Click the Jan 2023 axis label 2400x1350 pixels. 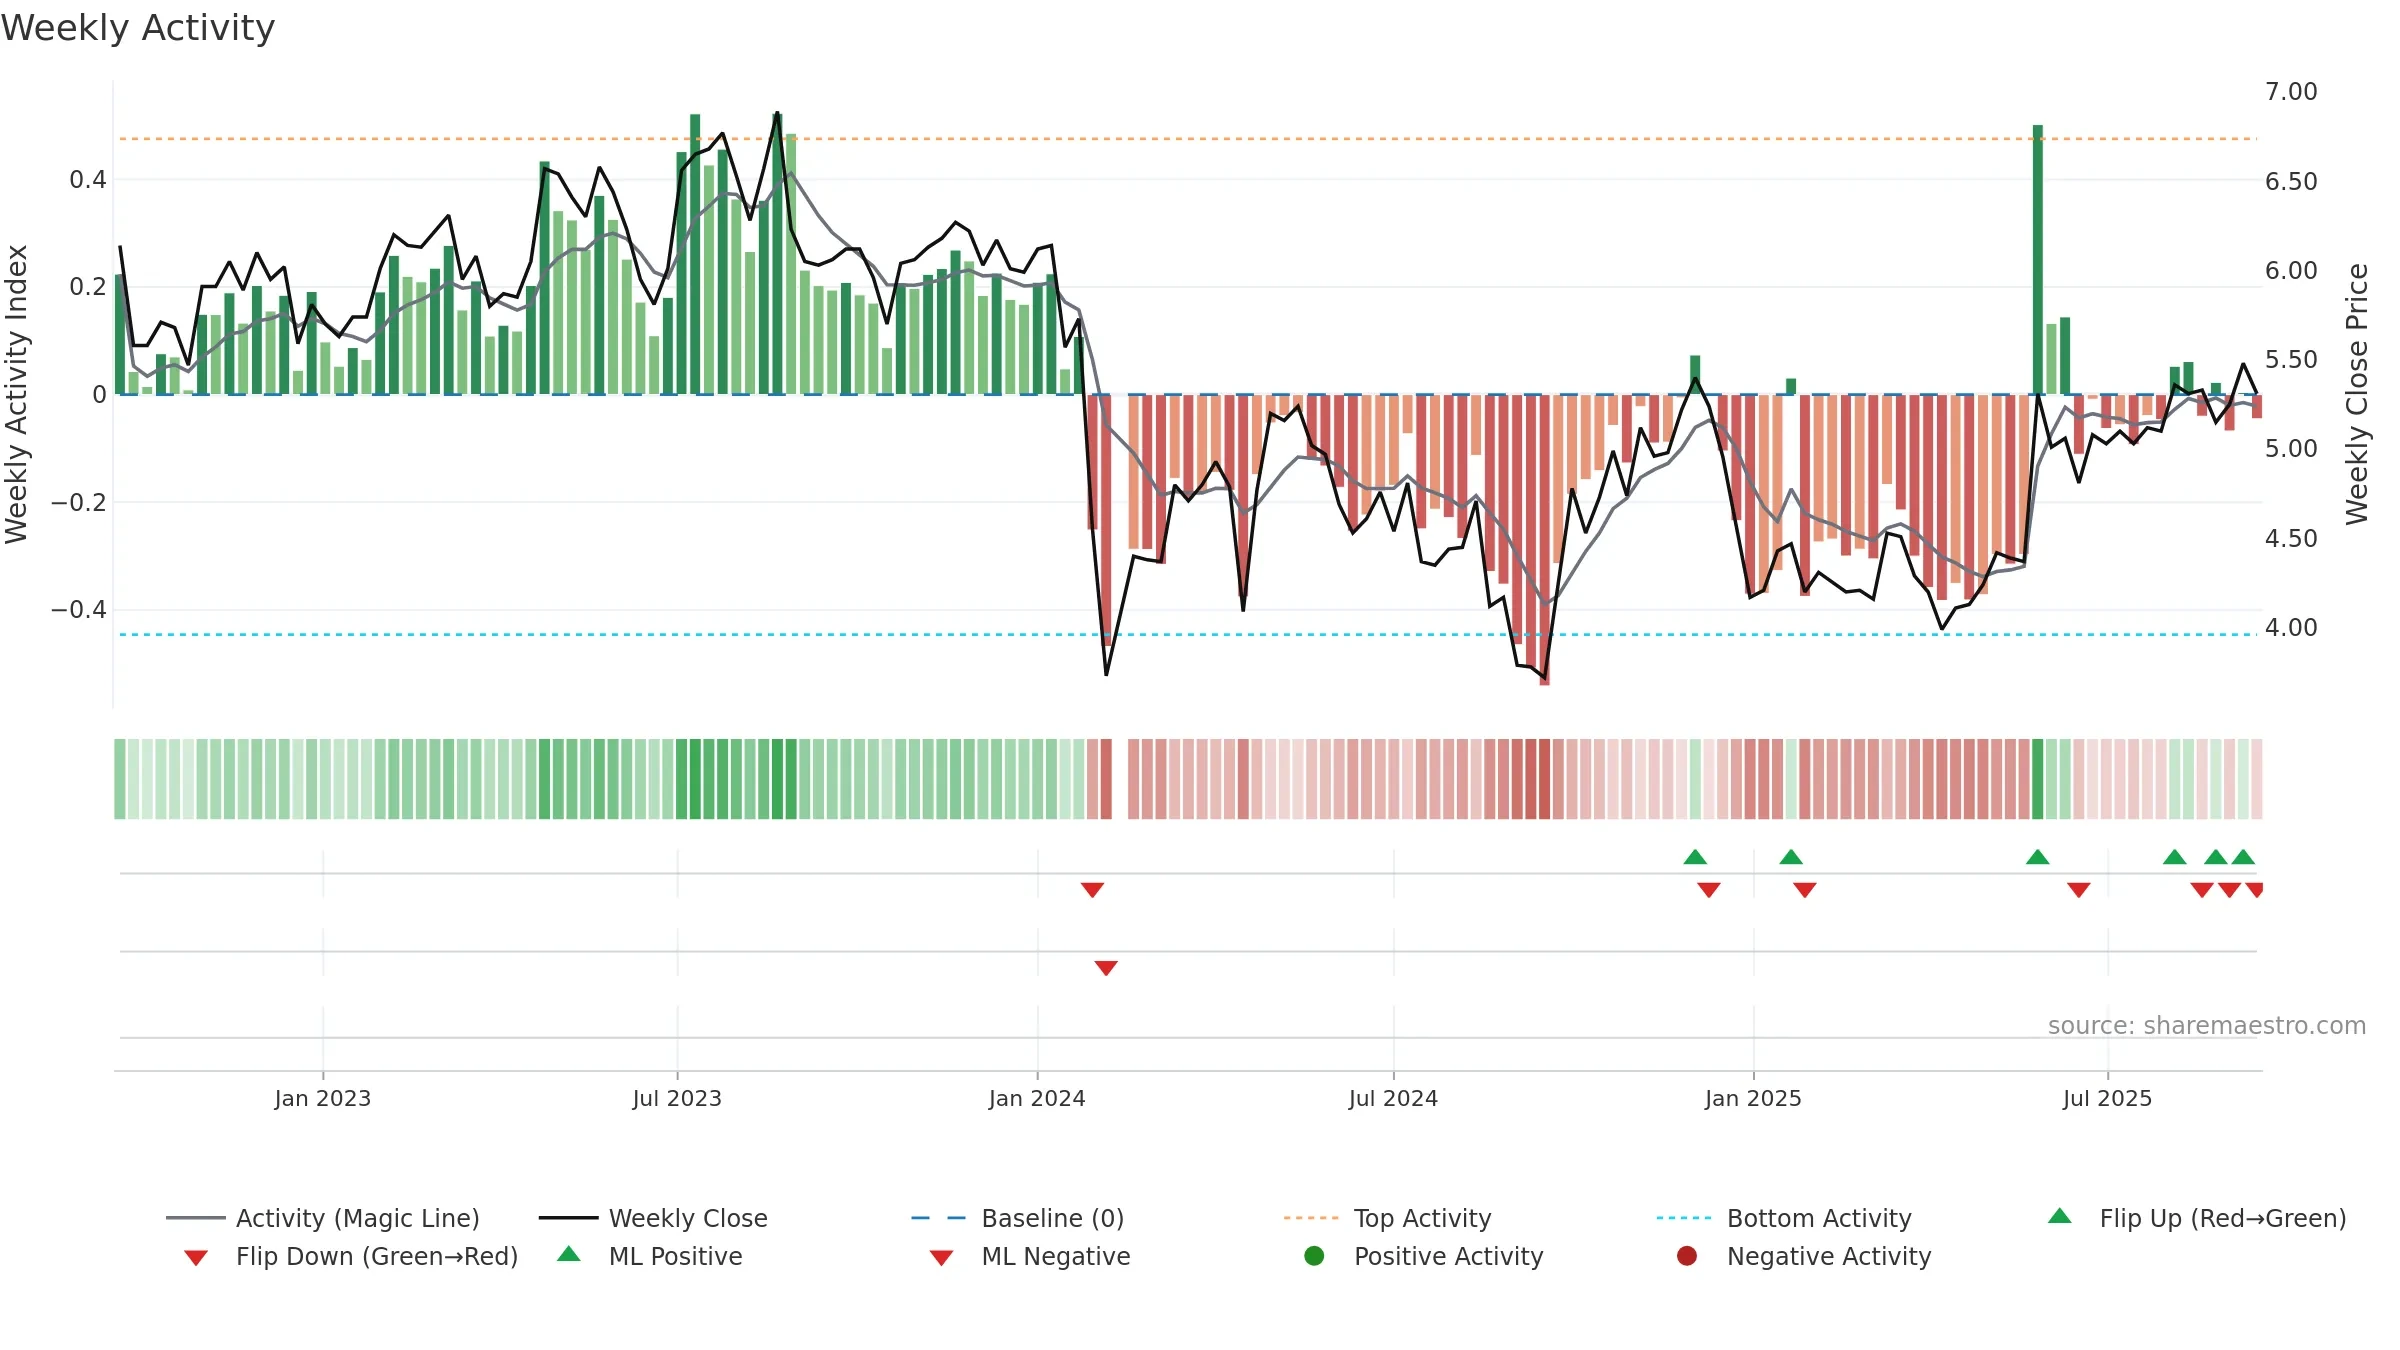[x=323, y=1098]
